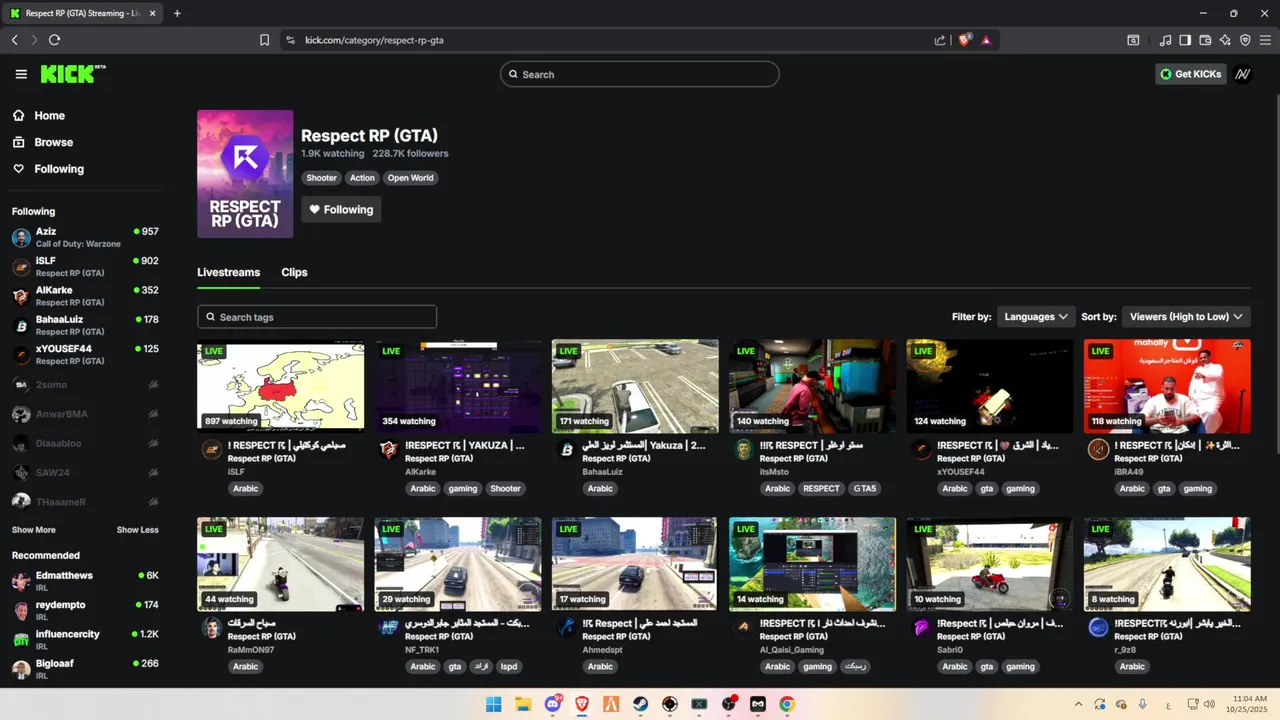Toggle the Following category button

(x=341, y=209)
